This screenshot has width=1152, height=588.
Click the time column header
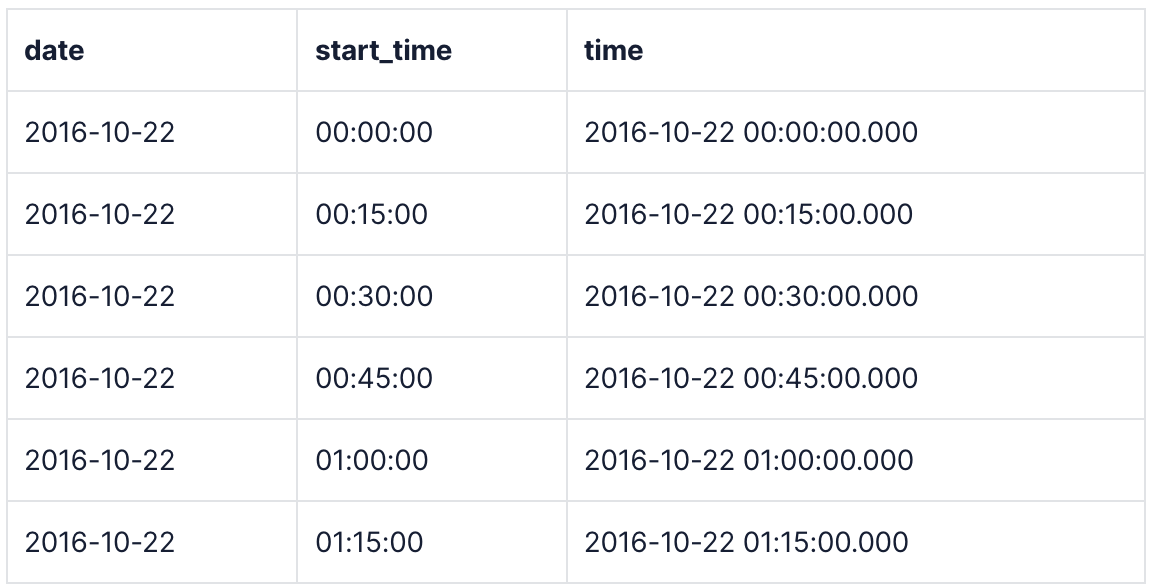pos(614,51)
